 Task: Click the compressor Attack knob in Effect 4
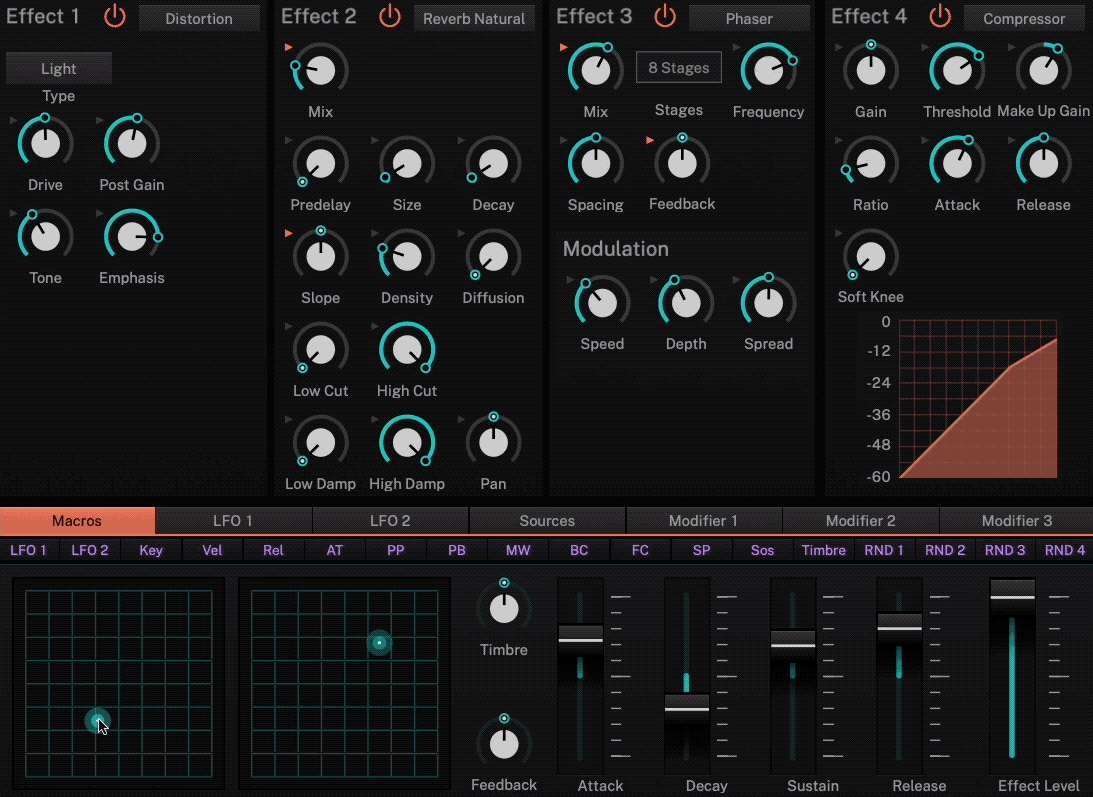[x=957, y=163]
